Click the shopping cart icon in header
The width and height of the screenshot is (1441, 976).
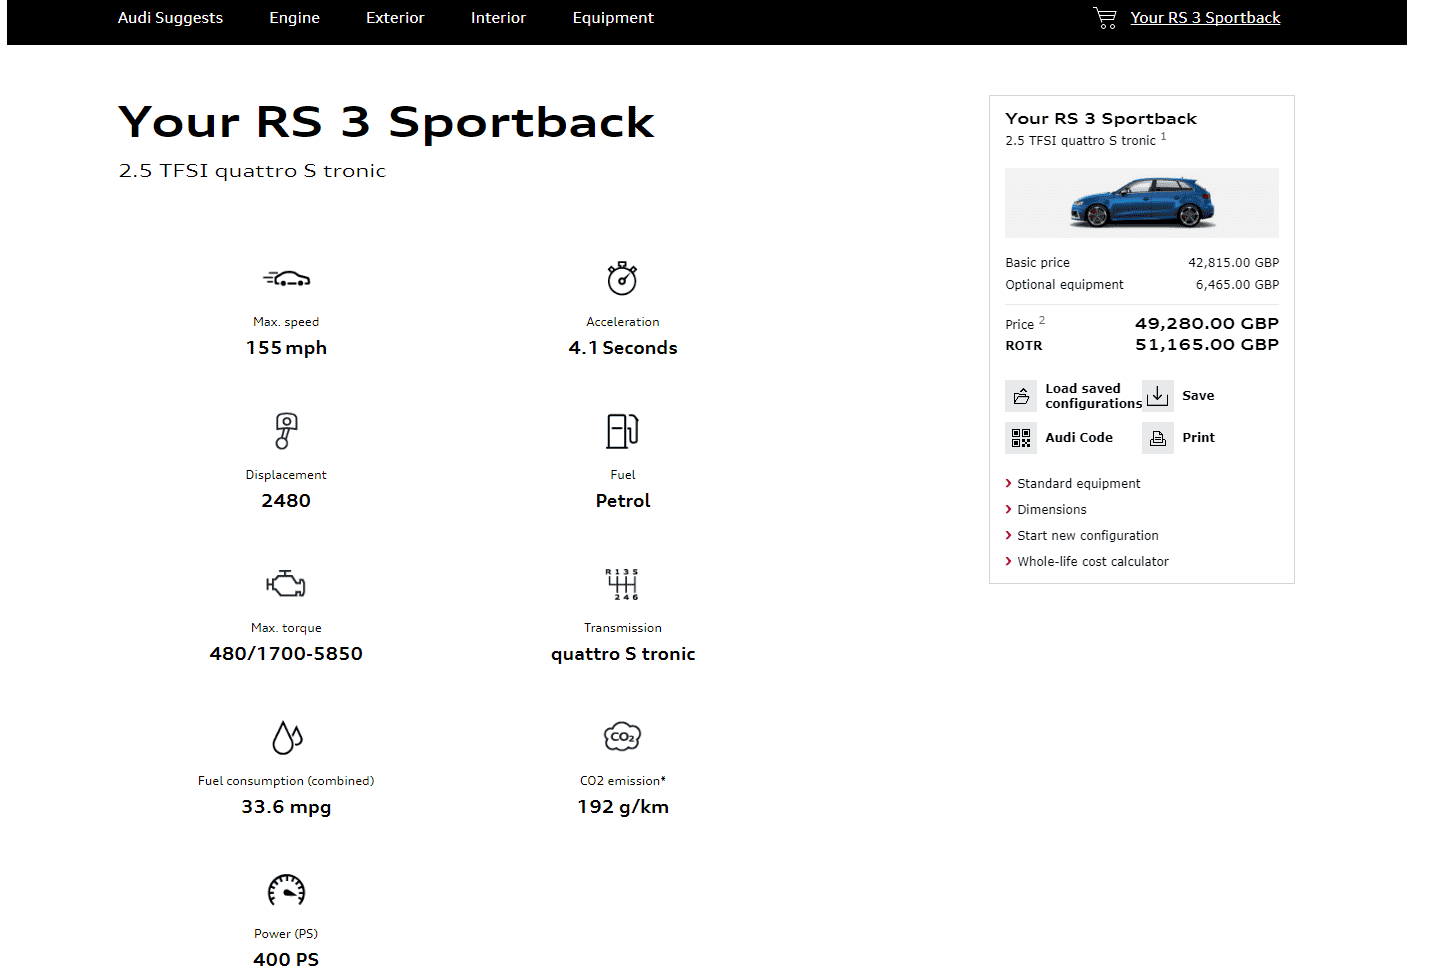click(1105, 18)
